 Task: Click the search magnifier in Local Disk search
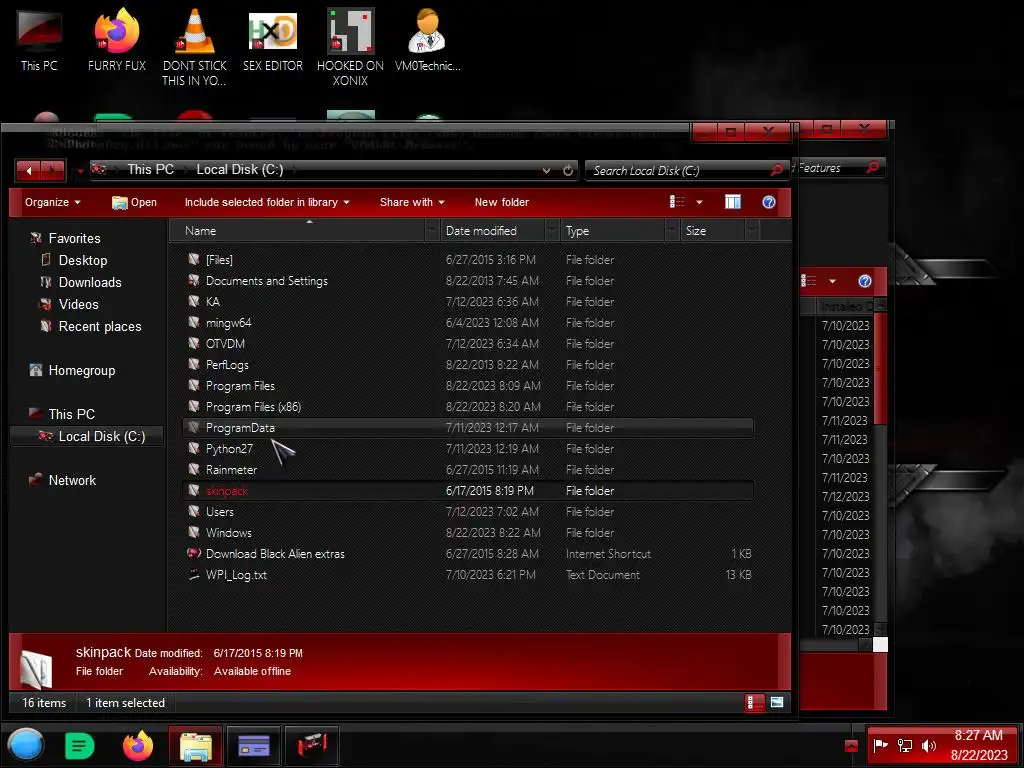(x=776, y=170)
